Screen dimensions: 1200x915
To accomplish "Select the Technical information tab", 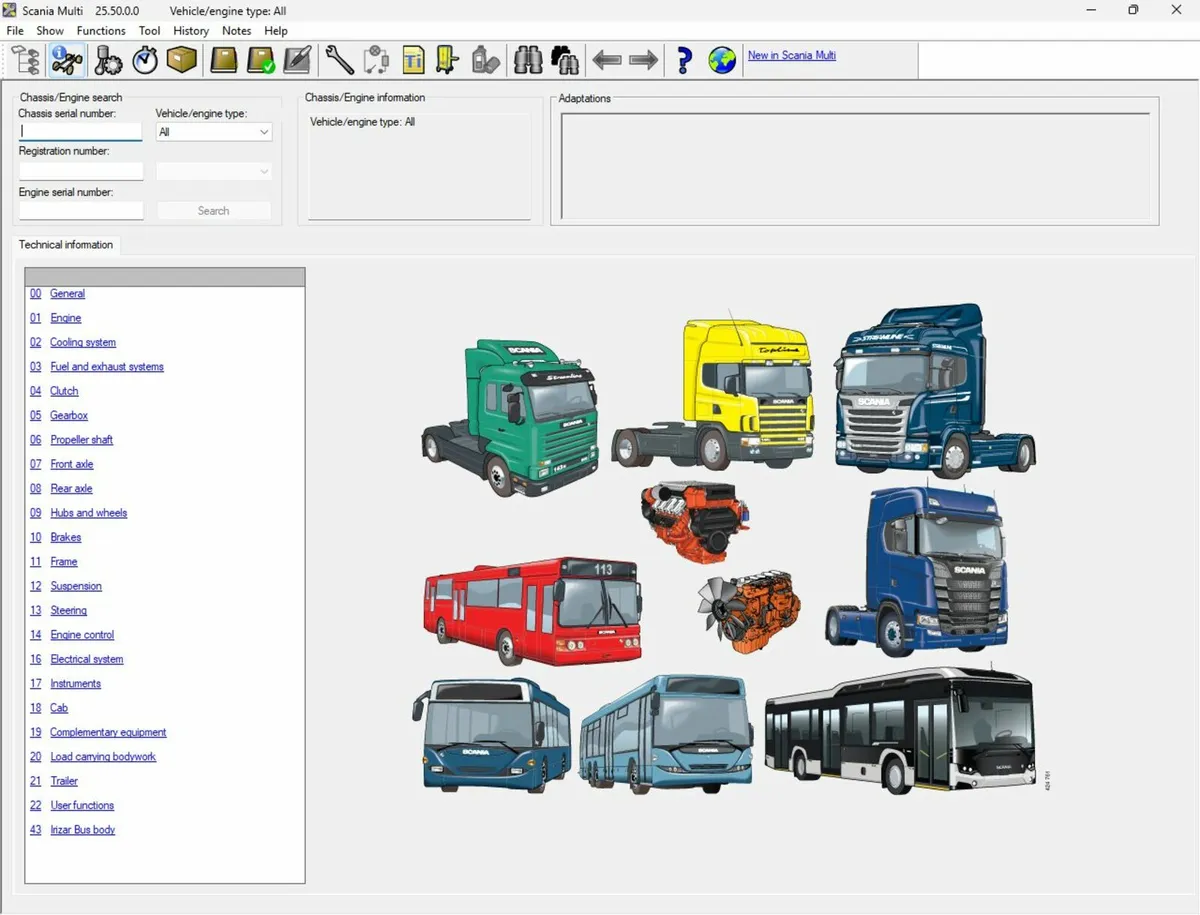I will tap(66, 245).
